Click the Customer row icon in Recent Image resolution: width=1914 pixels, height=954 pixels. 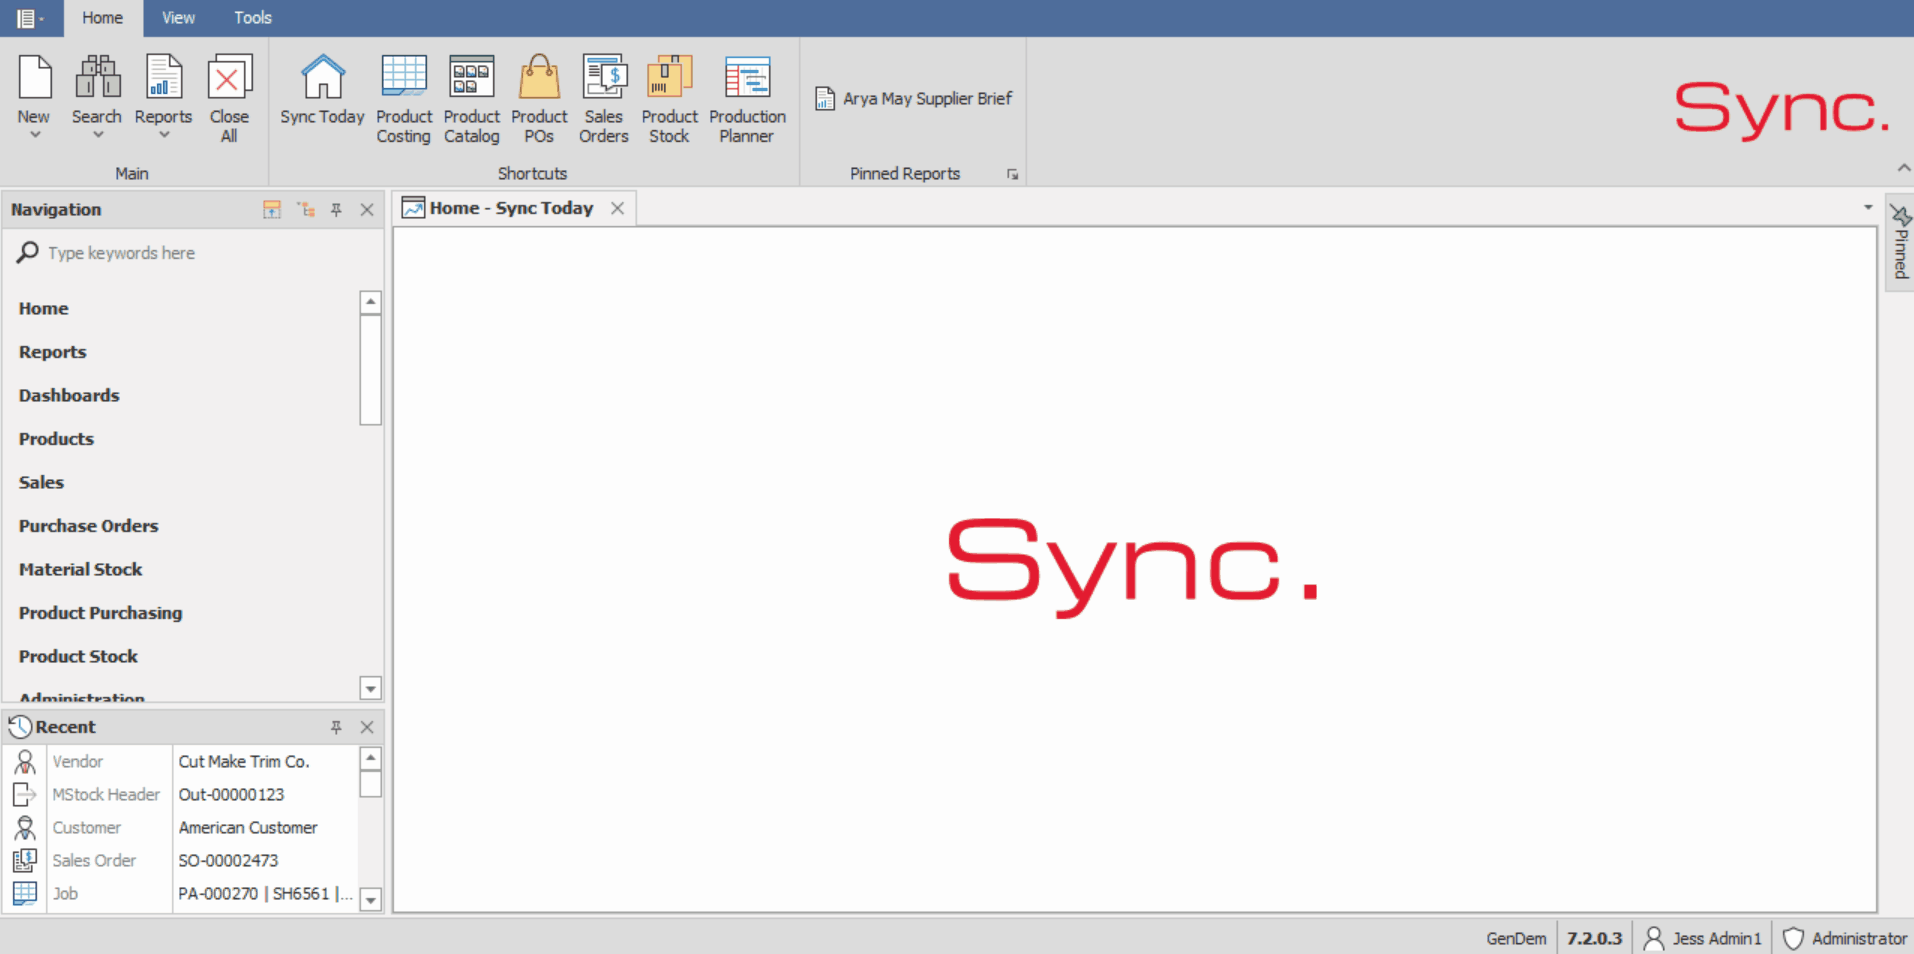pyautogui.click(x=25, y=827)
